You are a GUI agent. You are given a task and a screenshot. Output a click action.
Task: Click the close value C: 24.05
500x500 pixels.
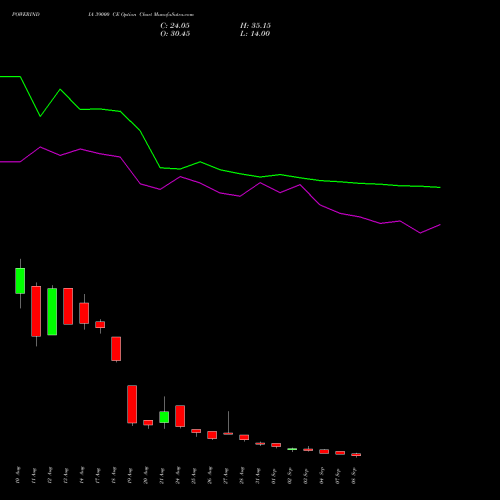click(x=175, y=26)
